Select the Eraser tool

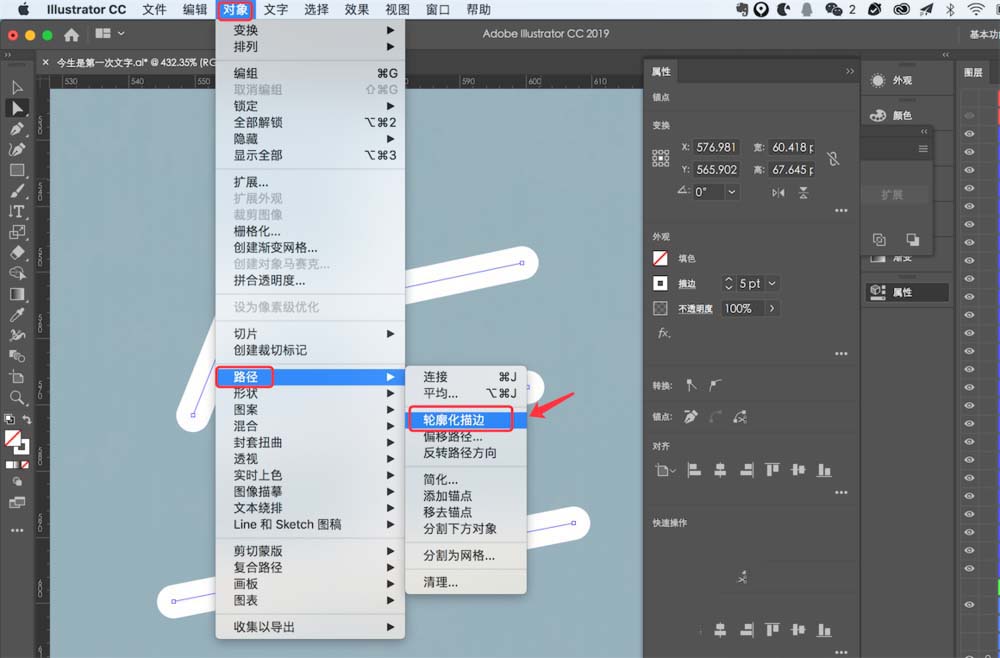pos(17,252)
